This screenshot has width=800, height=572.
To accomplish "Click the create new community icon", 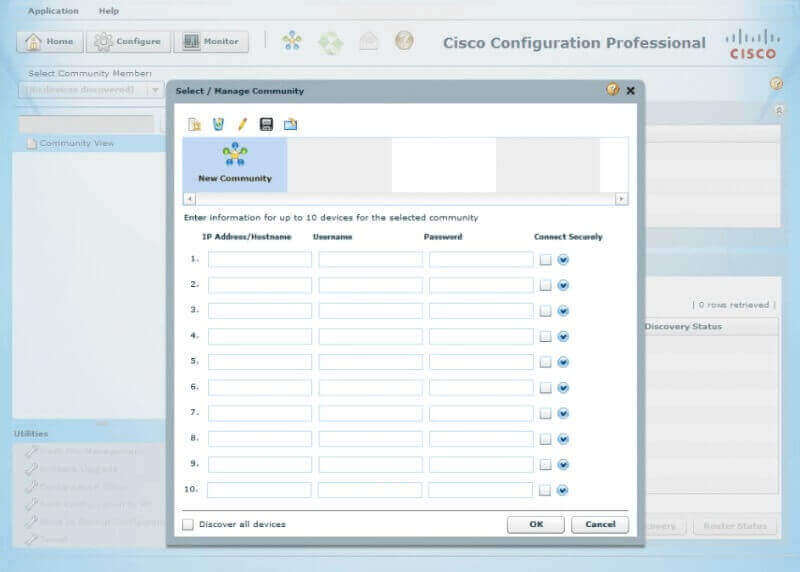I will 194,124.
